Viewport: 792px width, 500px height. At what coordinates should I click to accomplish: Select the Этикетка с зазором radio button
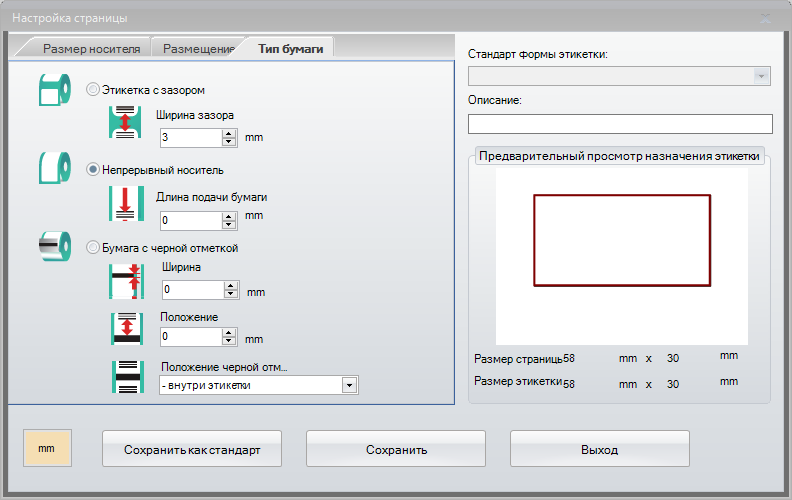92,90
